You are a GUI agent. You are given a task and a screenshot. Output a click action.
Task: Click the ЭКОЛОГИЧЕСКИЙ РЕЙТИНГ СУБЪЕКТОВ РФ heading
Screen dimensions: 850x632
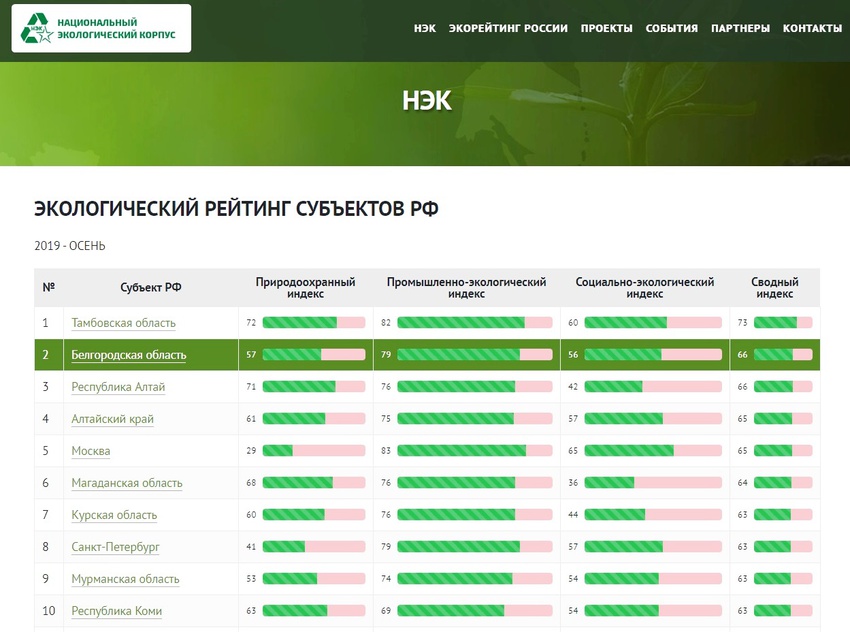tap(236, 209)
